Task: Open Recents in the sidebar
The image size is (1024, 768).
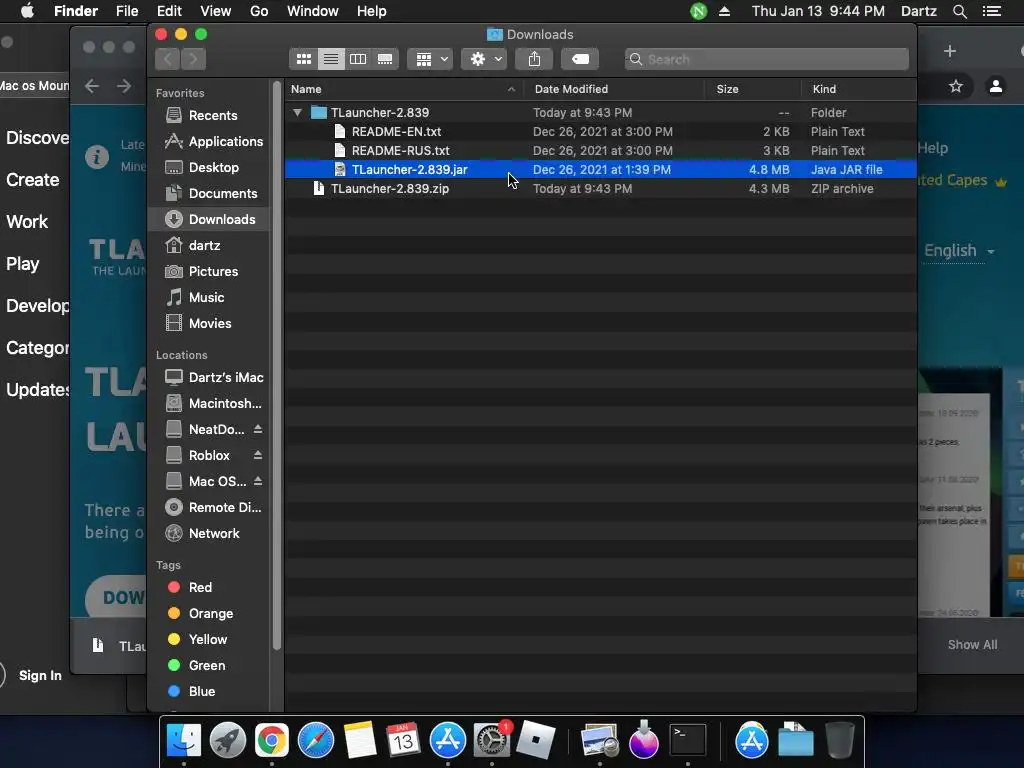Action: click(x=209, y=116)
